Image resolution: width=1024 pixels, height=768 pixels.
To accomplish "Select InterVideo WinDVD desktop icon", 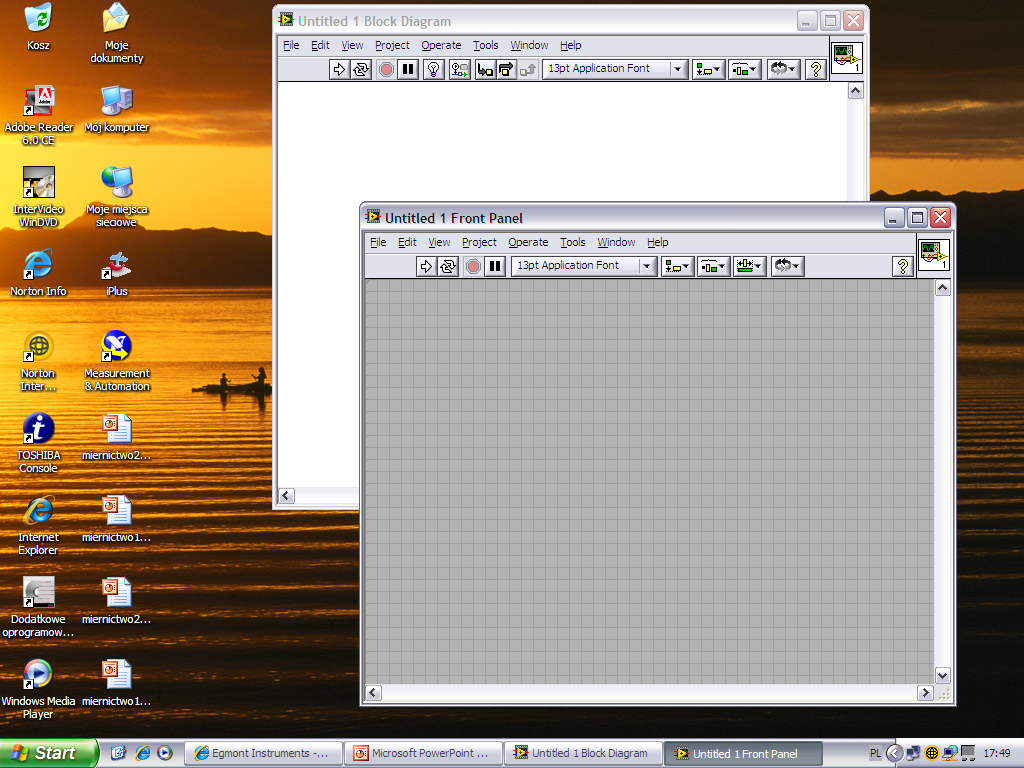I will click(39, 197).
